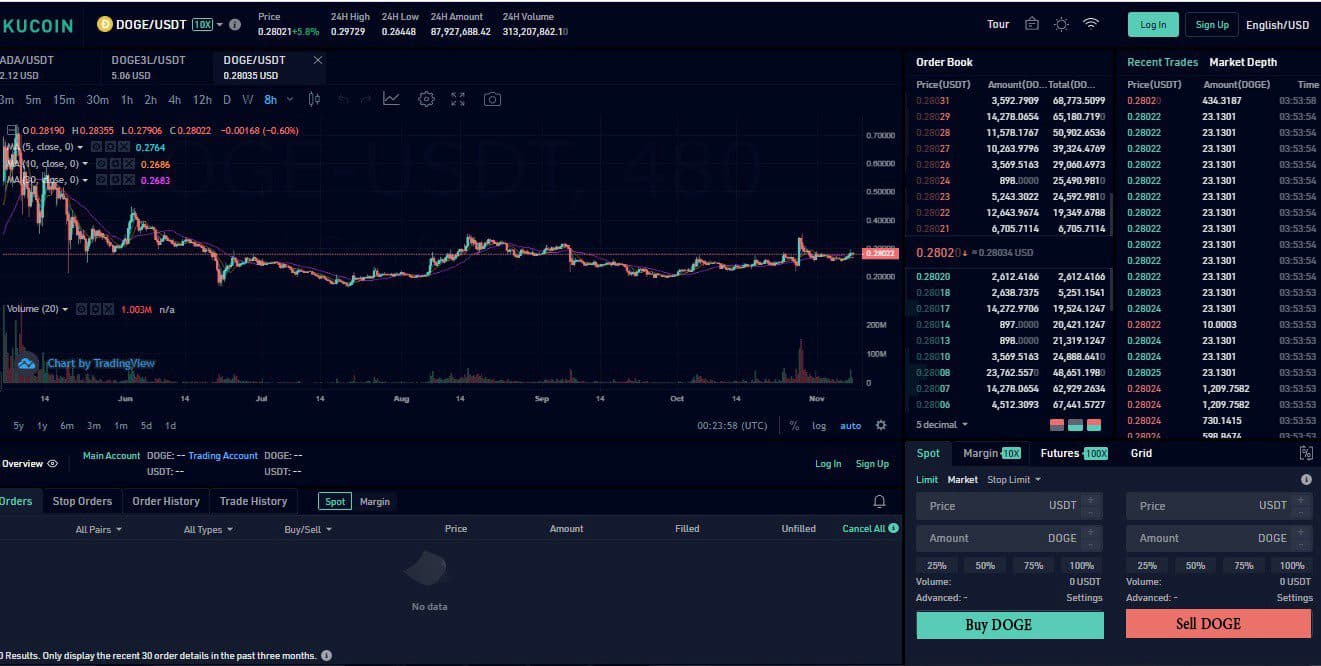This screenshot has width=1321, height=666.
Task: Open the DOGE coin info icon
Action: click(235, 24)
